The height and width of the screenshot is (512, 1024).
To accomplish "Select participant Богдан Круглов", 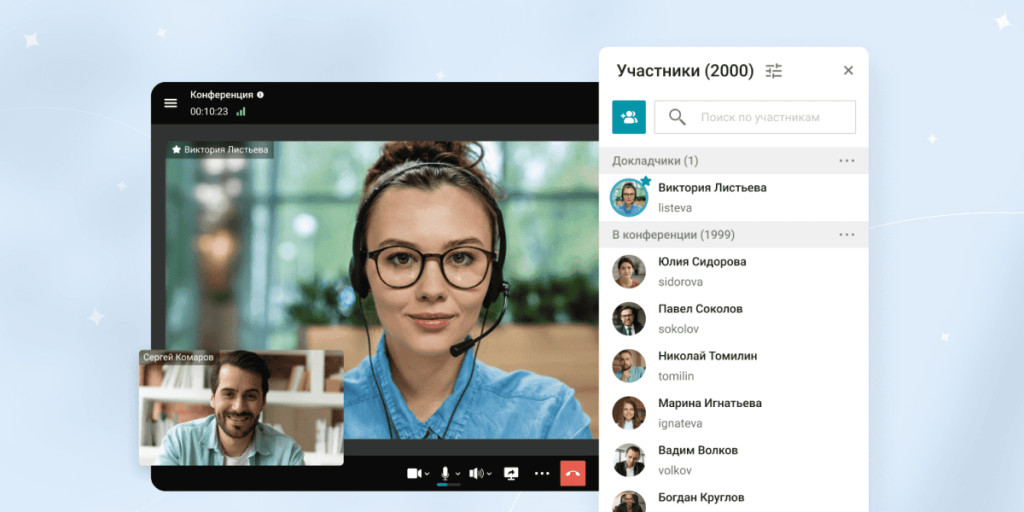I will [x=733, y=499].
